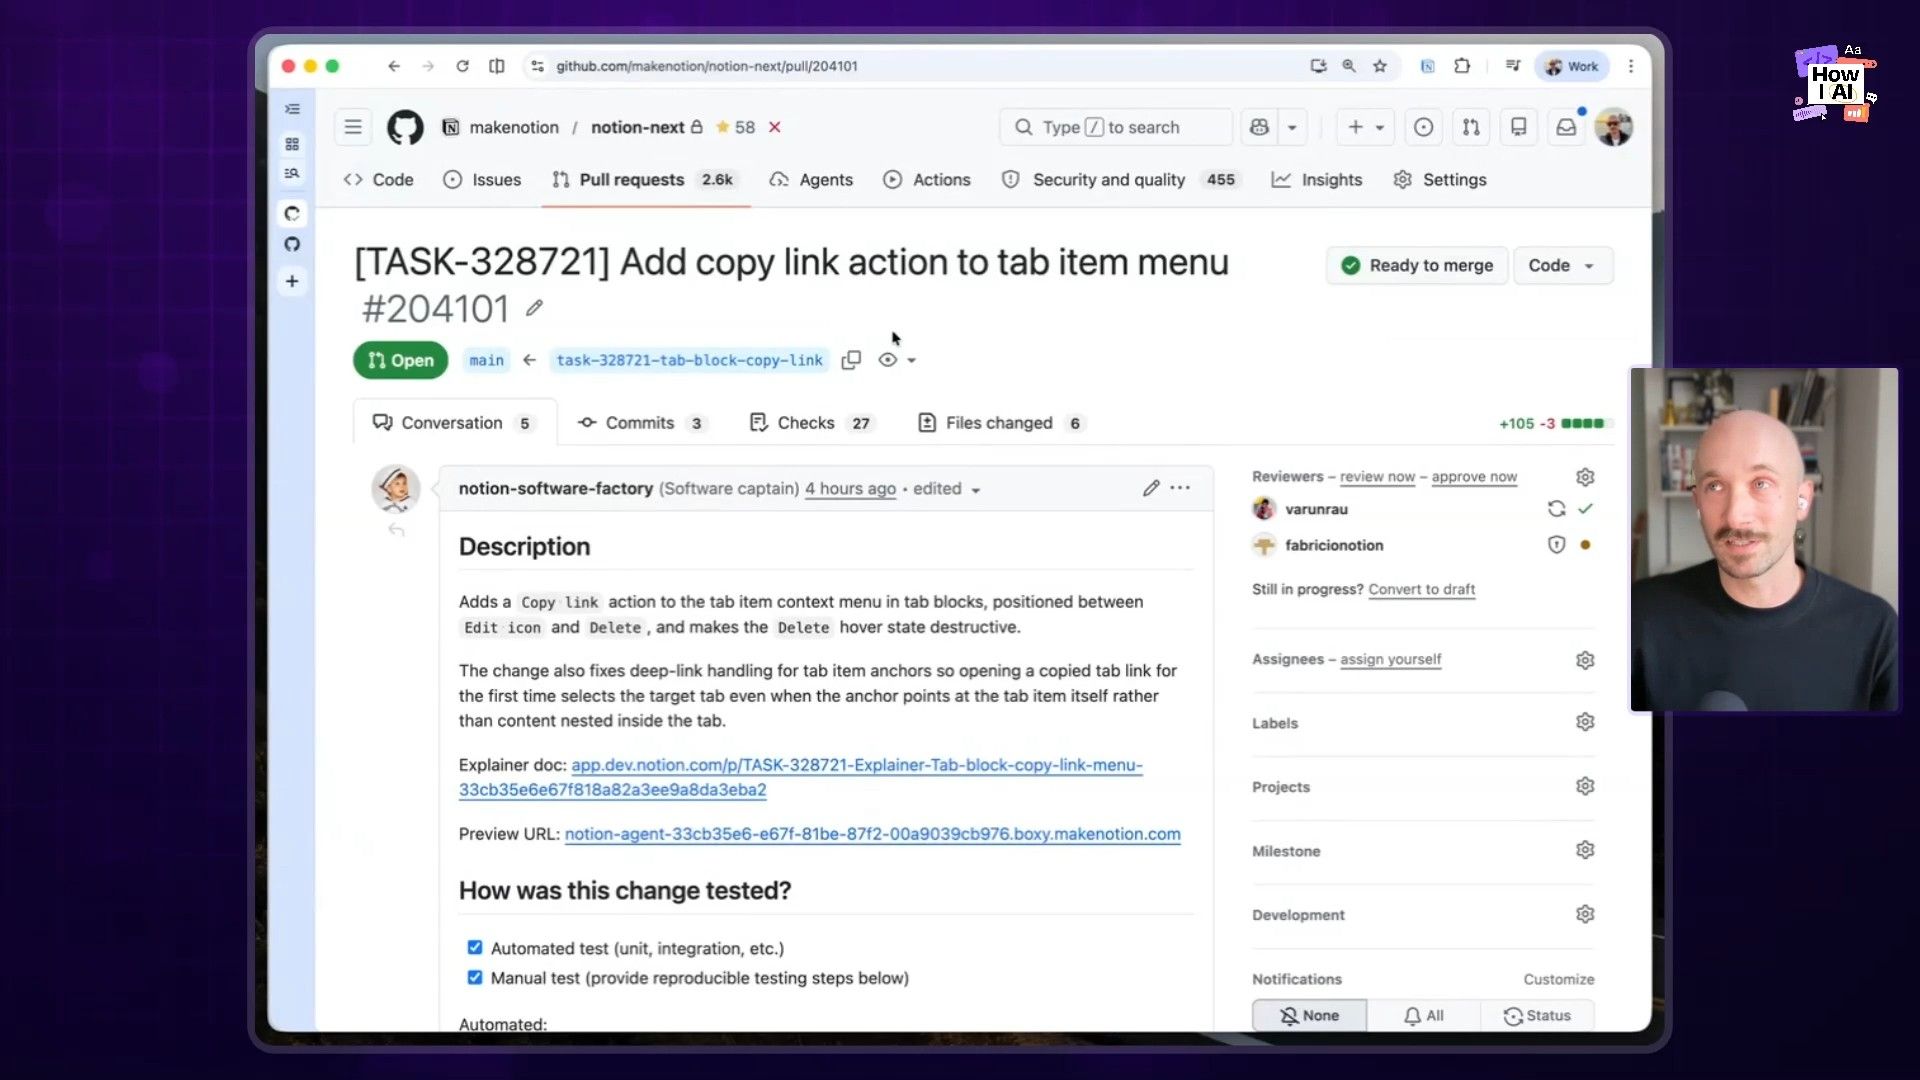Viewport: 1920px width, 1080px height.
Task: Open the notifications inbox icon
Action: coord(1566,127)
